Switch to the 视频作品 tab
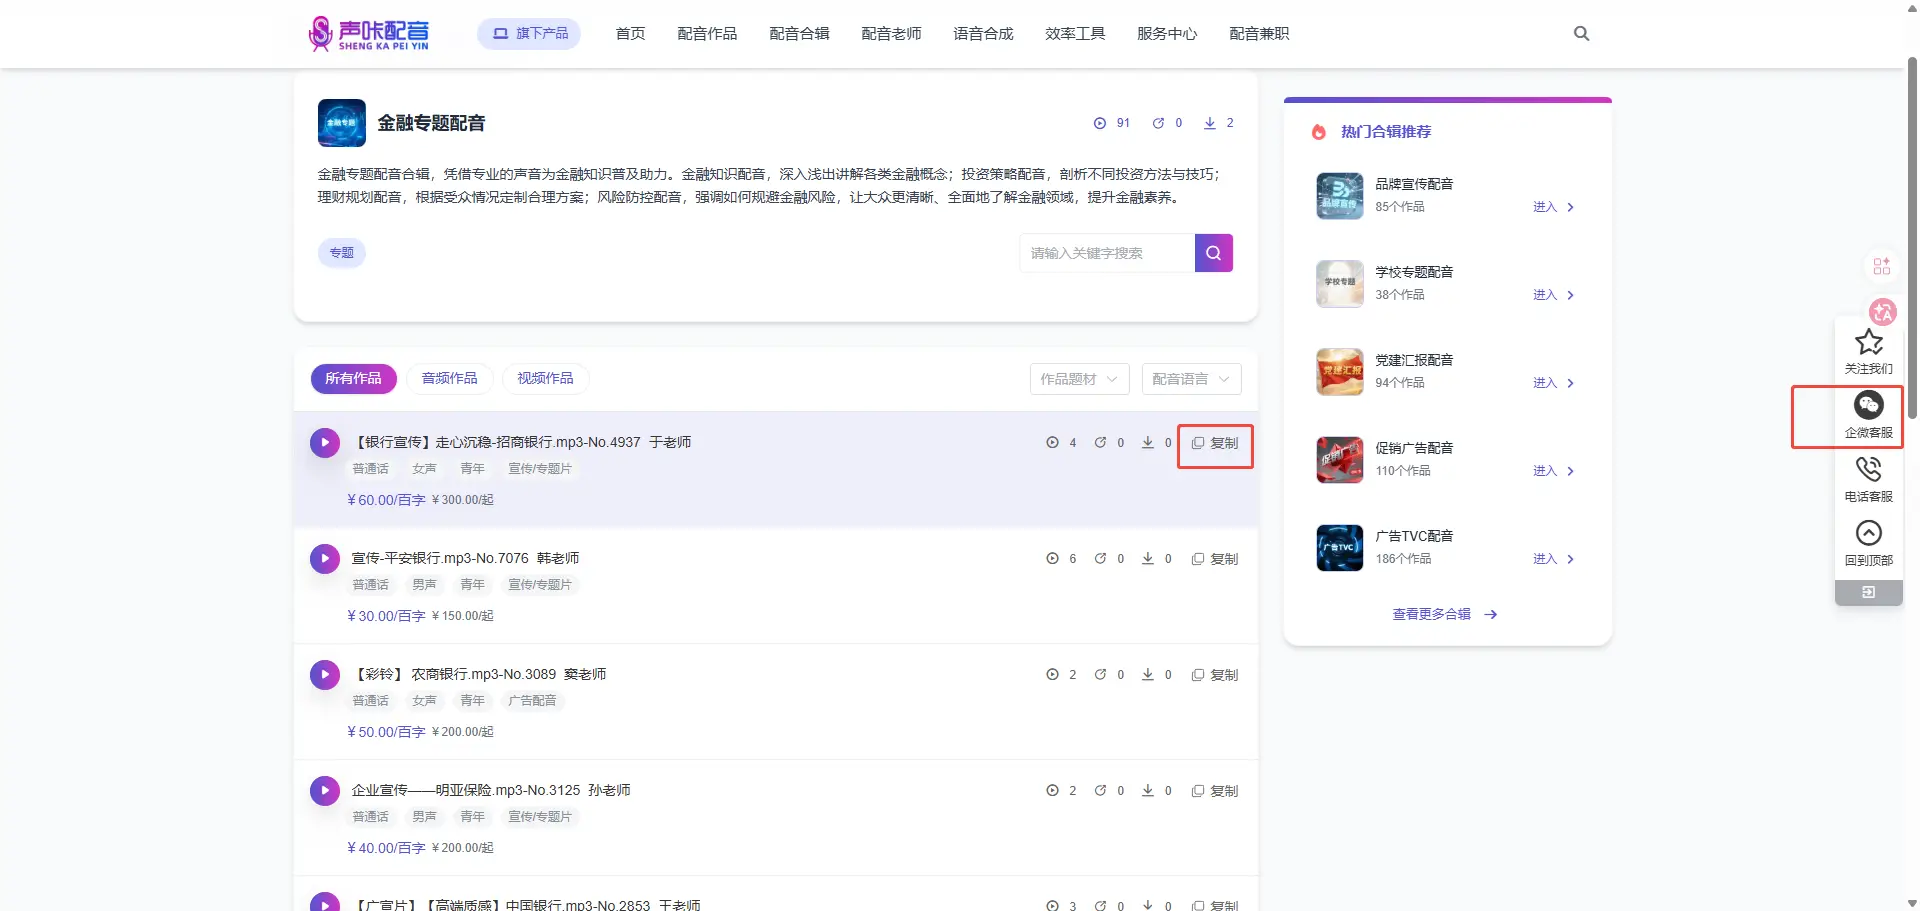 tap(545, 378)
